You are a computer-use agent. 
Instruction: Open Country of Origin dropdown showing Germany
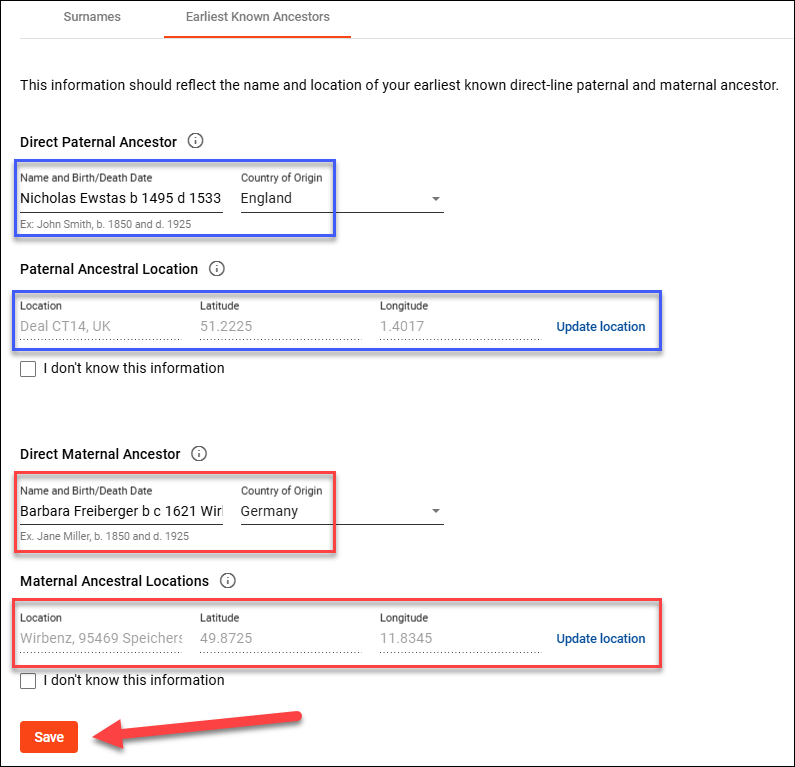click(x=341, y=510)
